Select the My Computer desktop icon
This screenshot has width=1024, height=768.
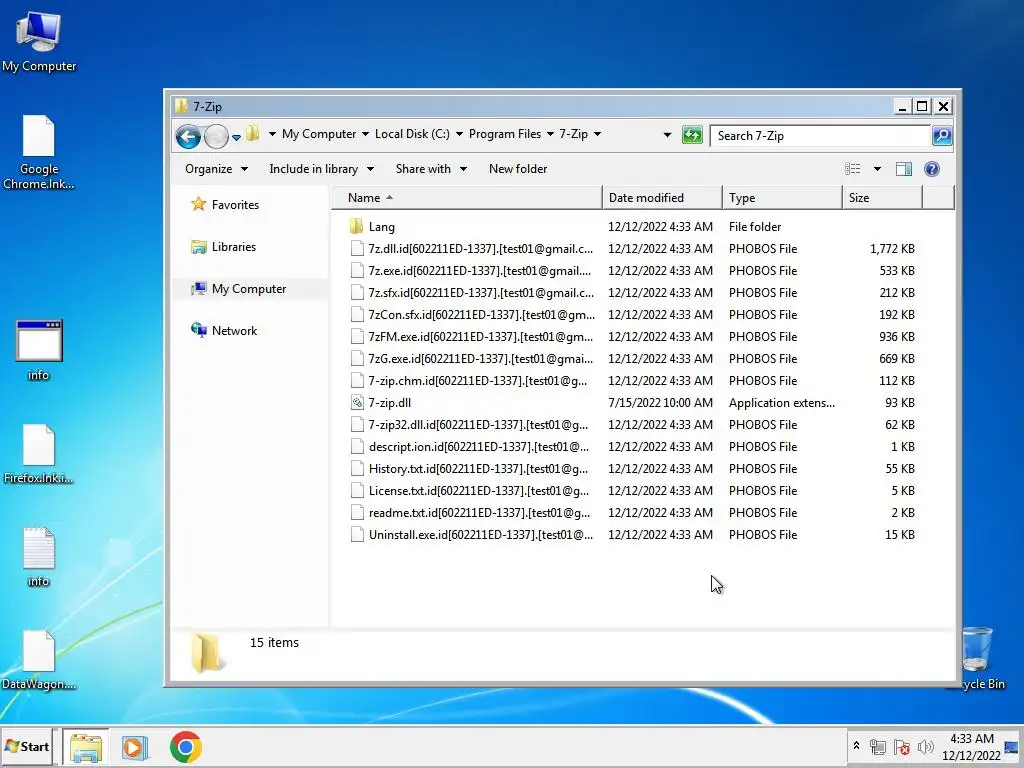39,42
